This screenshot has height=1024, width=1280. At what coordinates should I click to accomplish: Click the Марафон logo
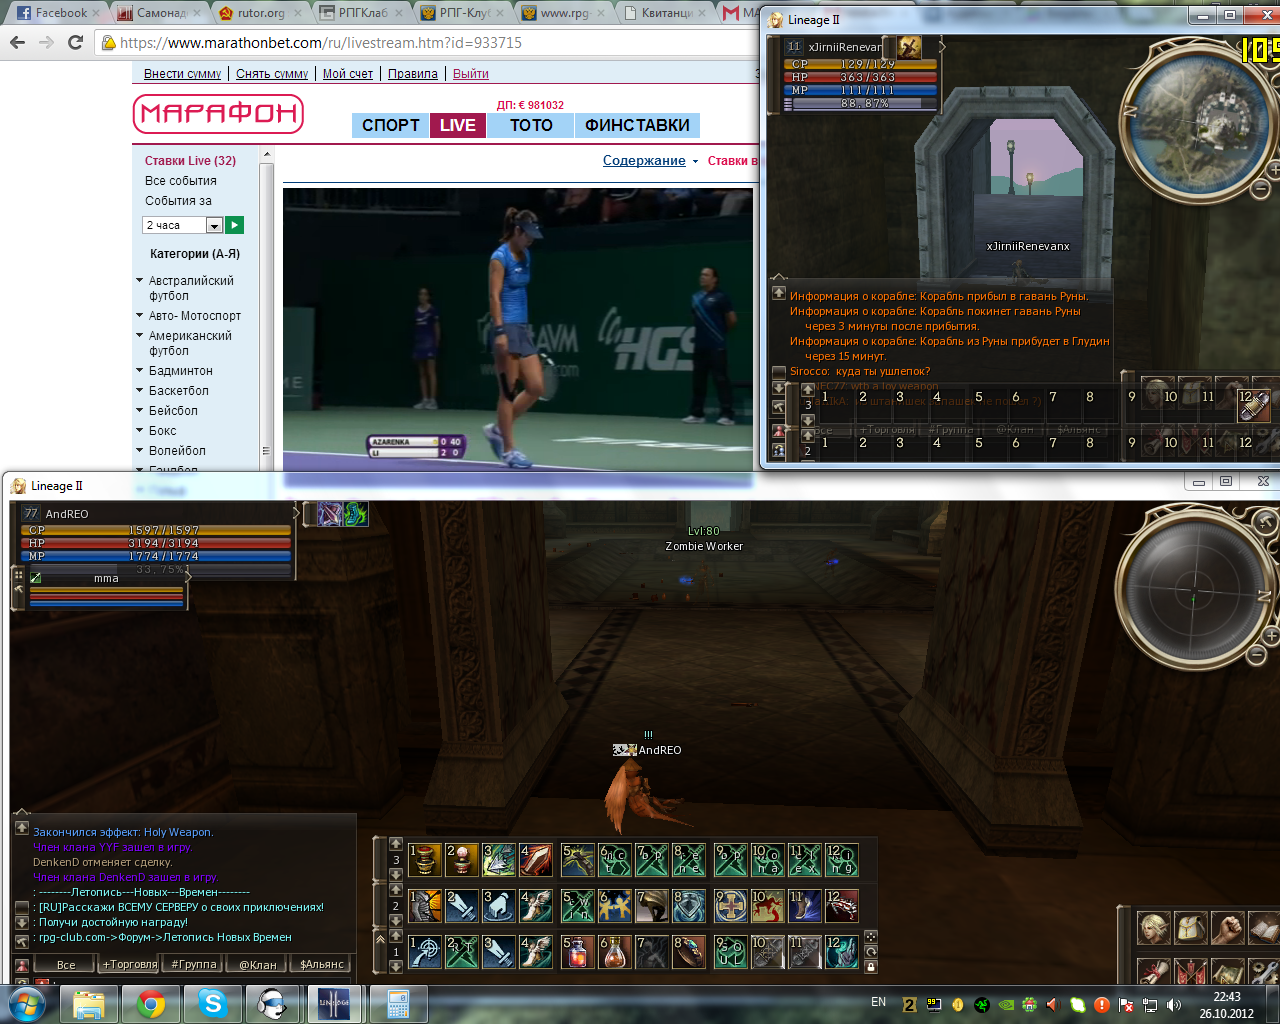pyautogui.click(x=218, y=114)
